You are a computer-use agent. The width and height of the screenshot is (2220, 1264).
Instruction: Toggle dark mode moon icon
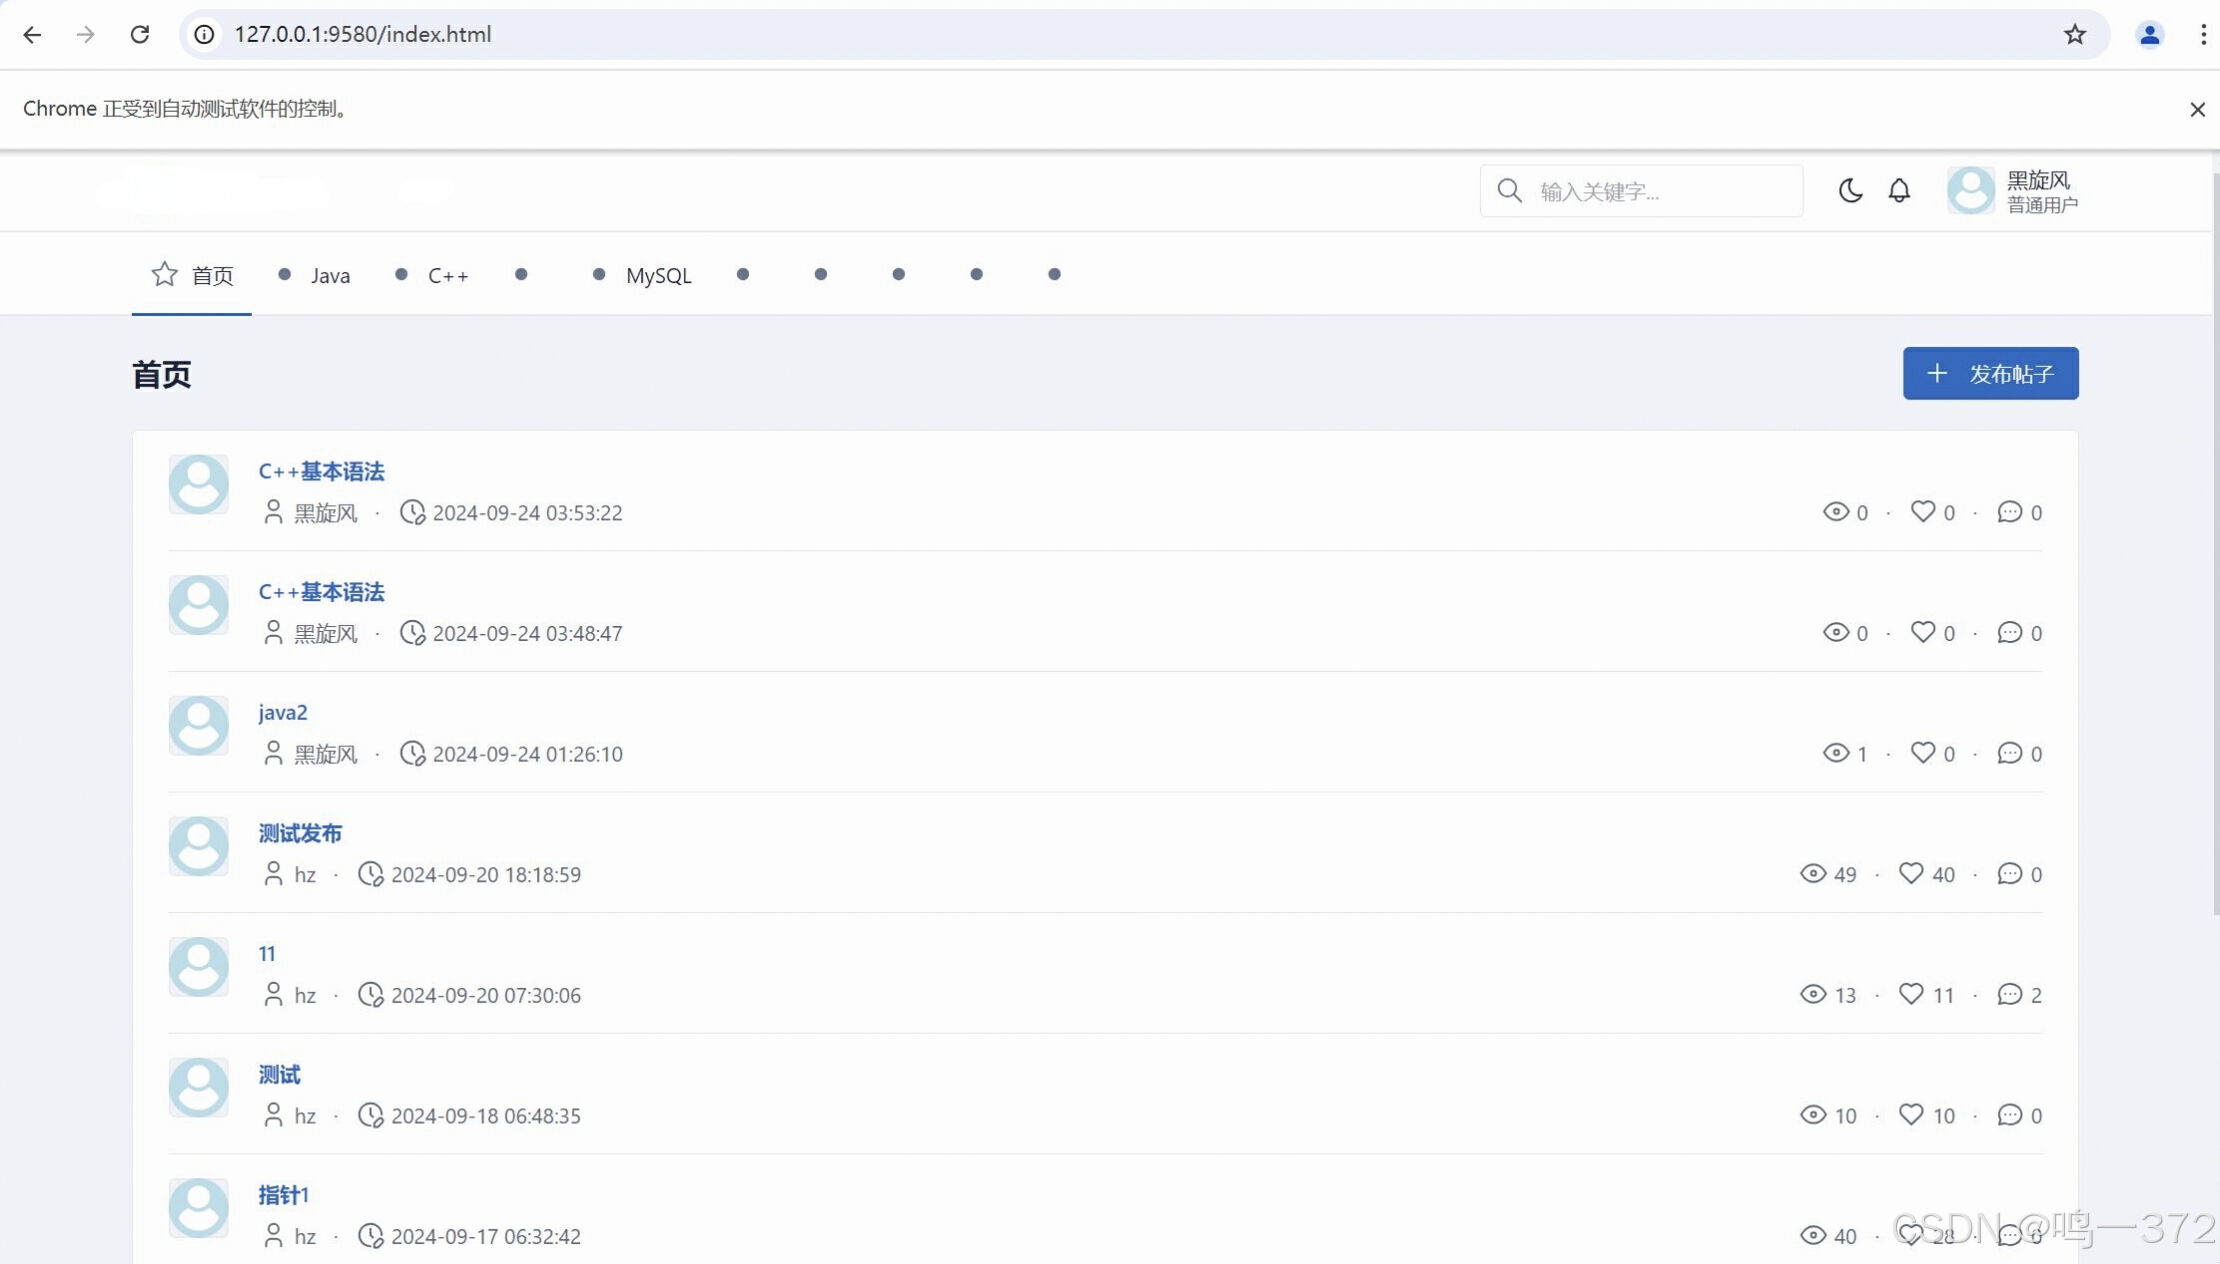[x=1850, y=190]
